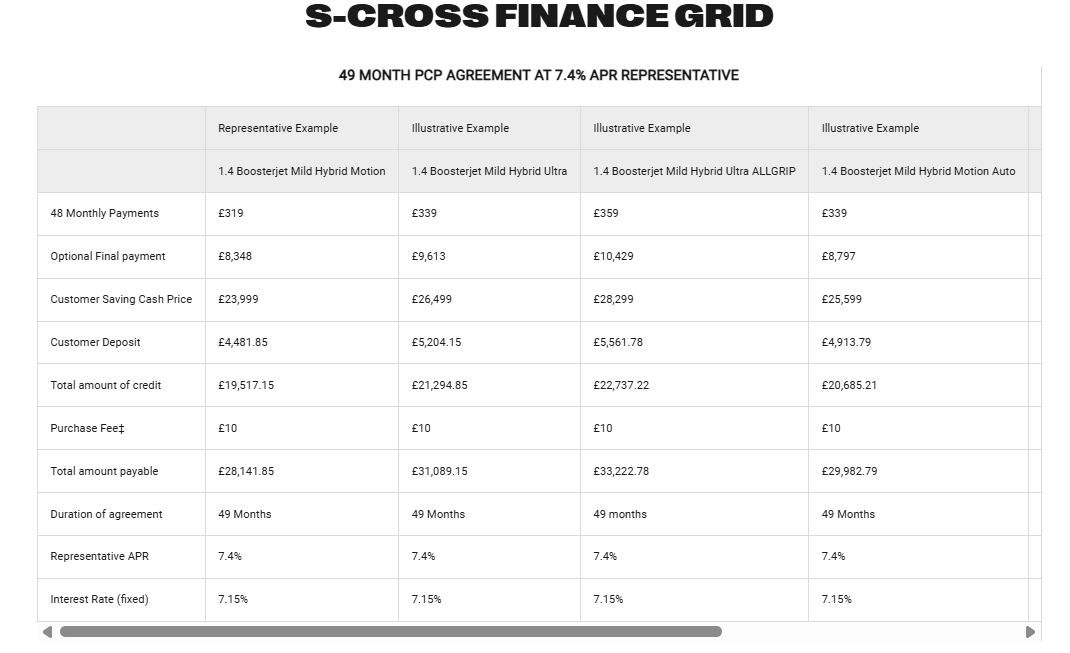Select the Optional Final payment row label
This screenshot has height=653, width=1070.
pos(108,256)
